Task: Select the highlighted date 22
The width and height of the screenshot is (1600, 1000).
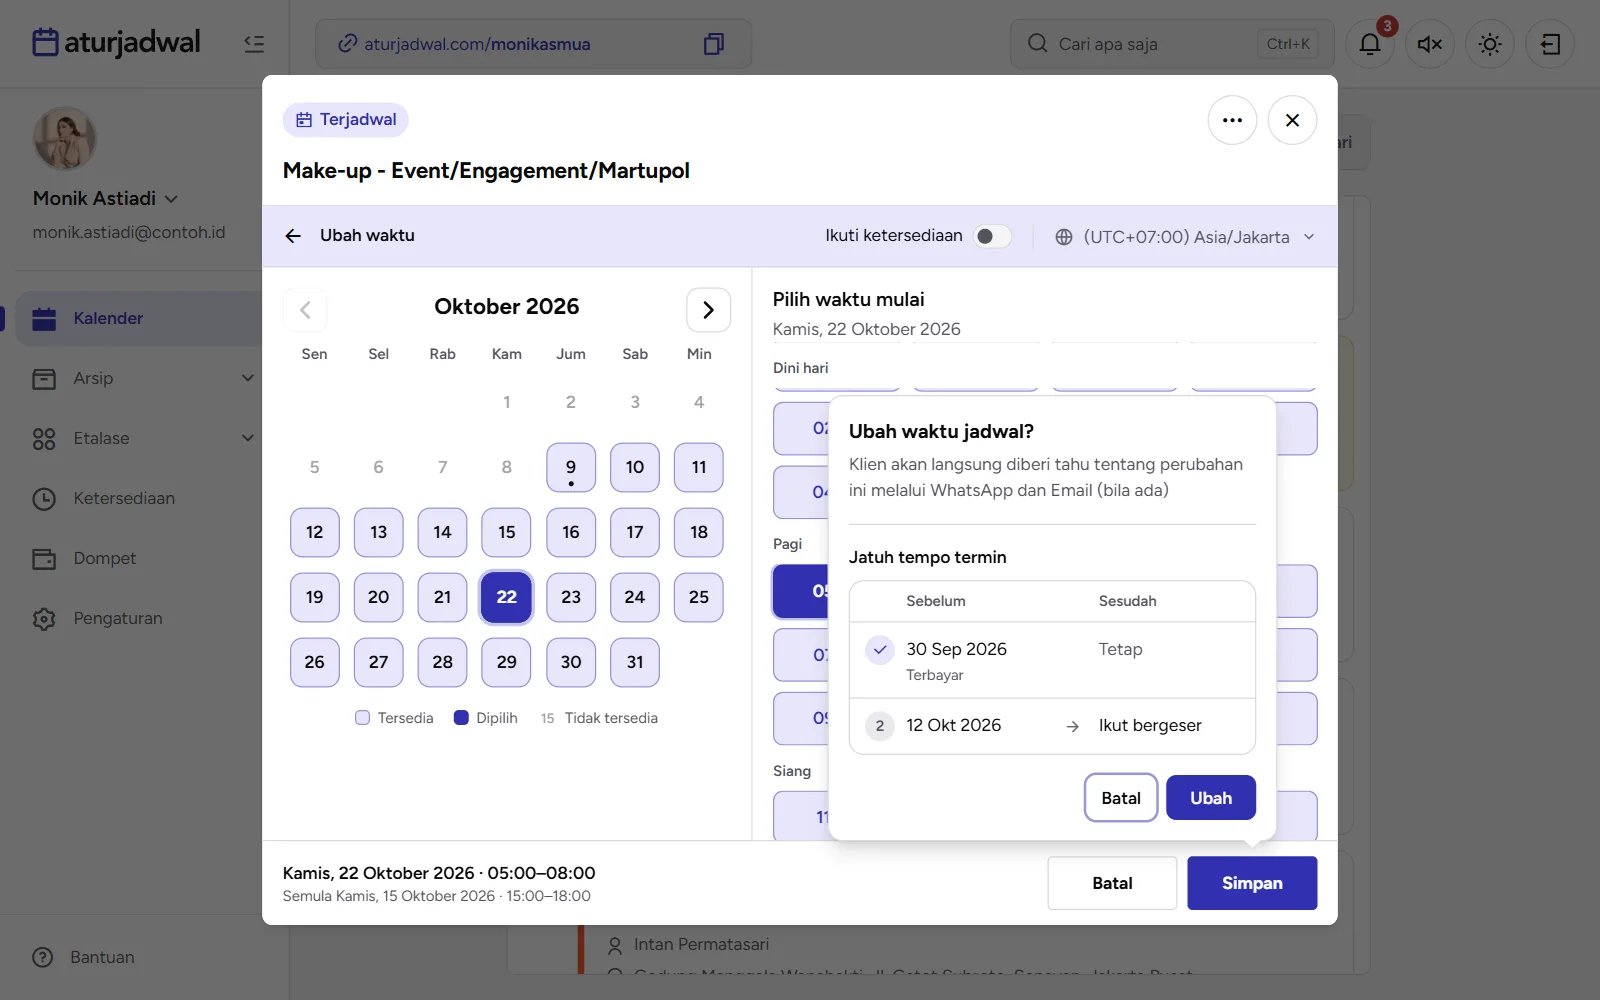Action: tap(507, 597)
